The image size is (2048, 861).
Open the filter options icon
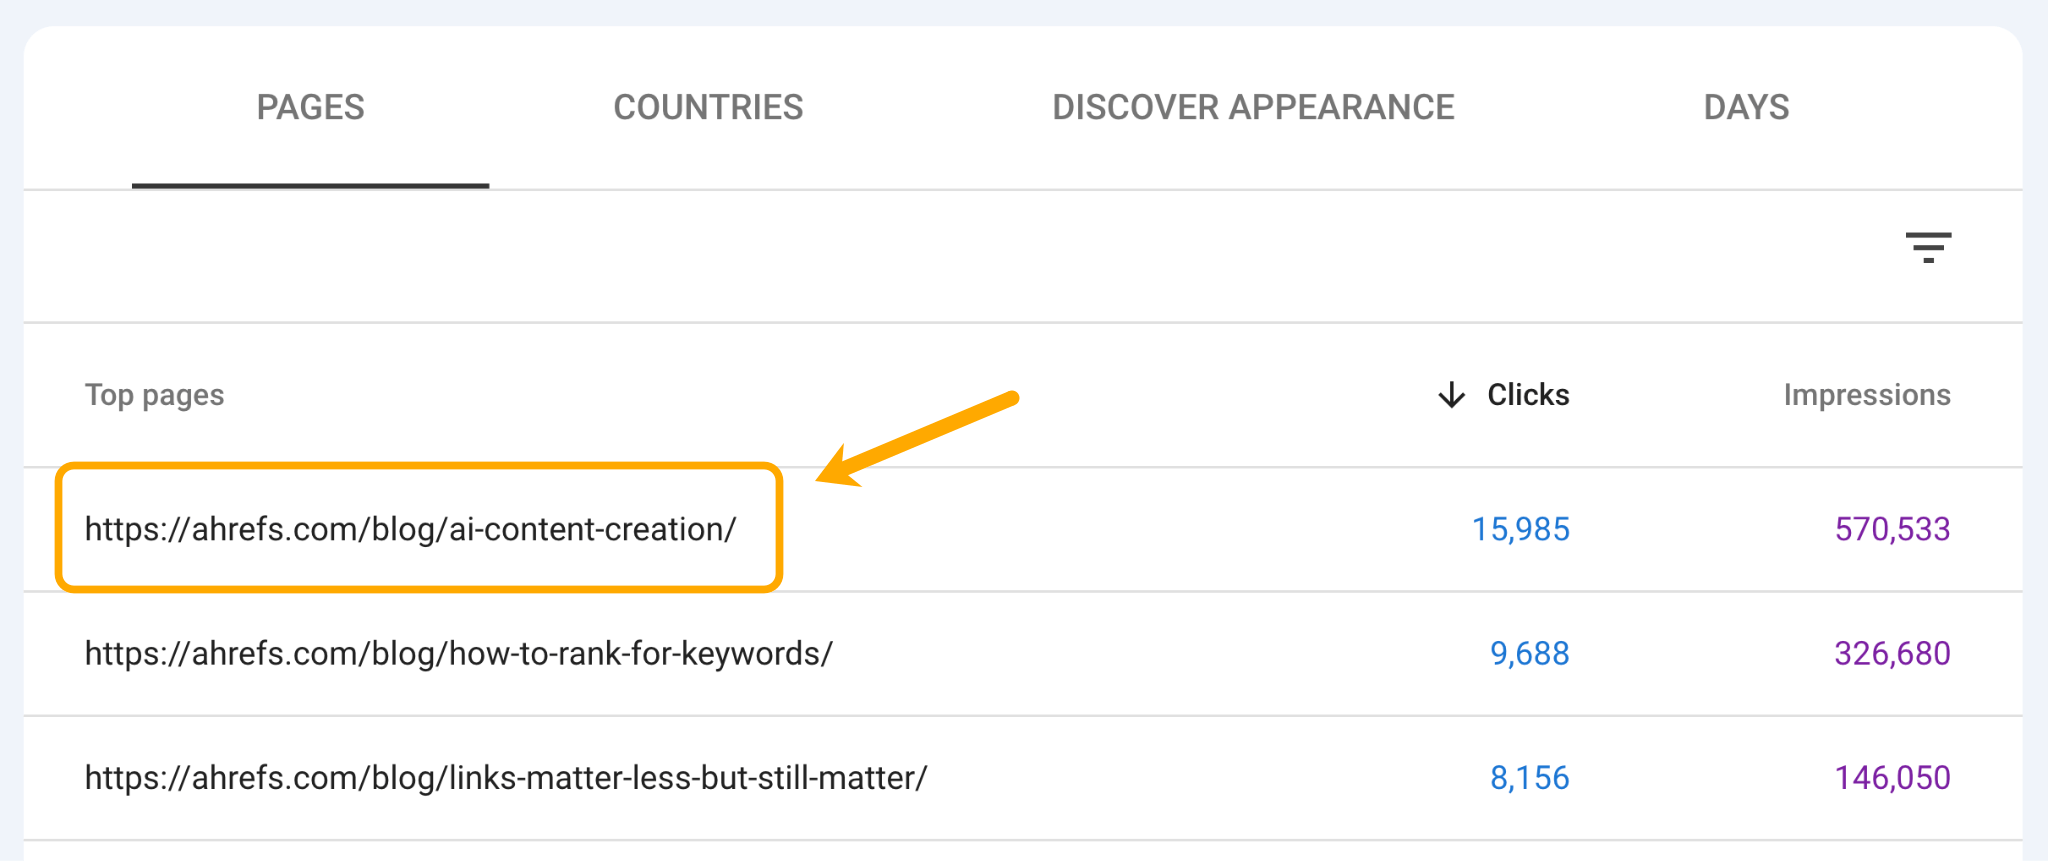1929,247
